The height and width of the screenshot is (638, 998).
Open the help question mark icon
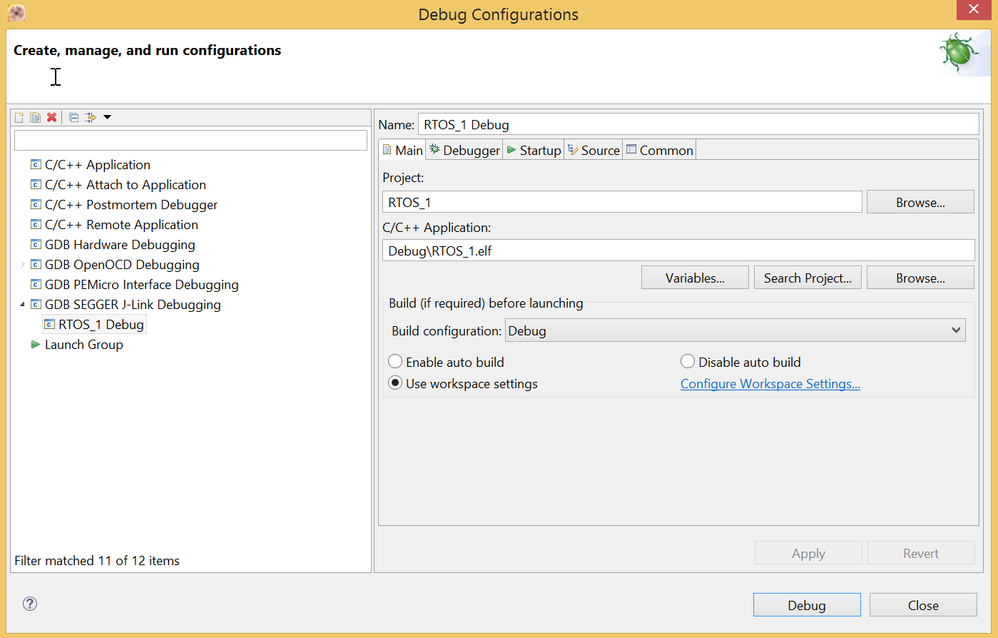pyautogui.click(x=30, y=603)
